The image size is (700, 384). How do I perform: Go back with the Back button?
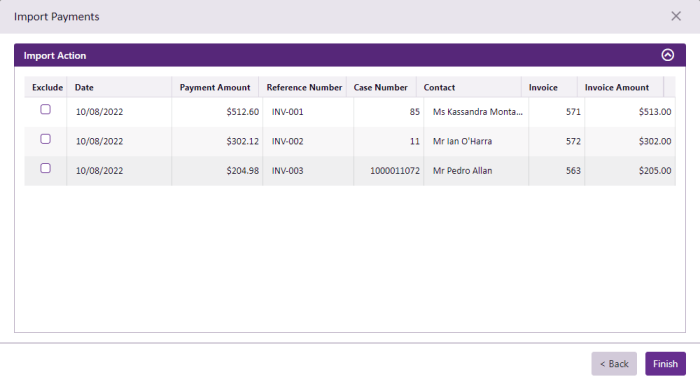[614, 363]
